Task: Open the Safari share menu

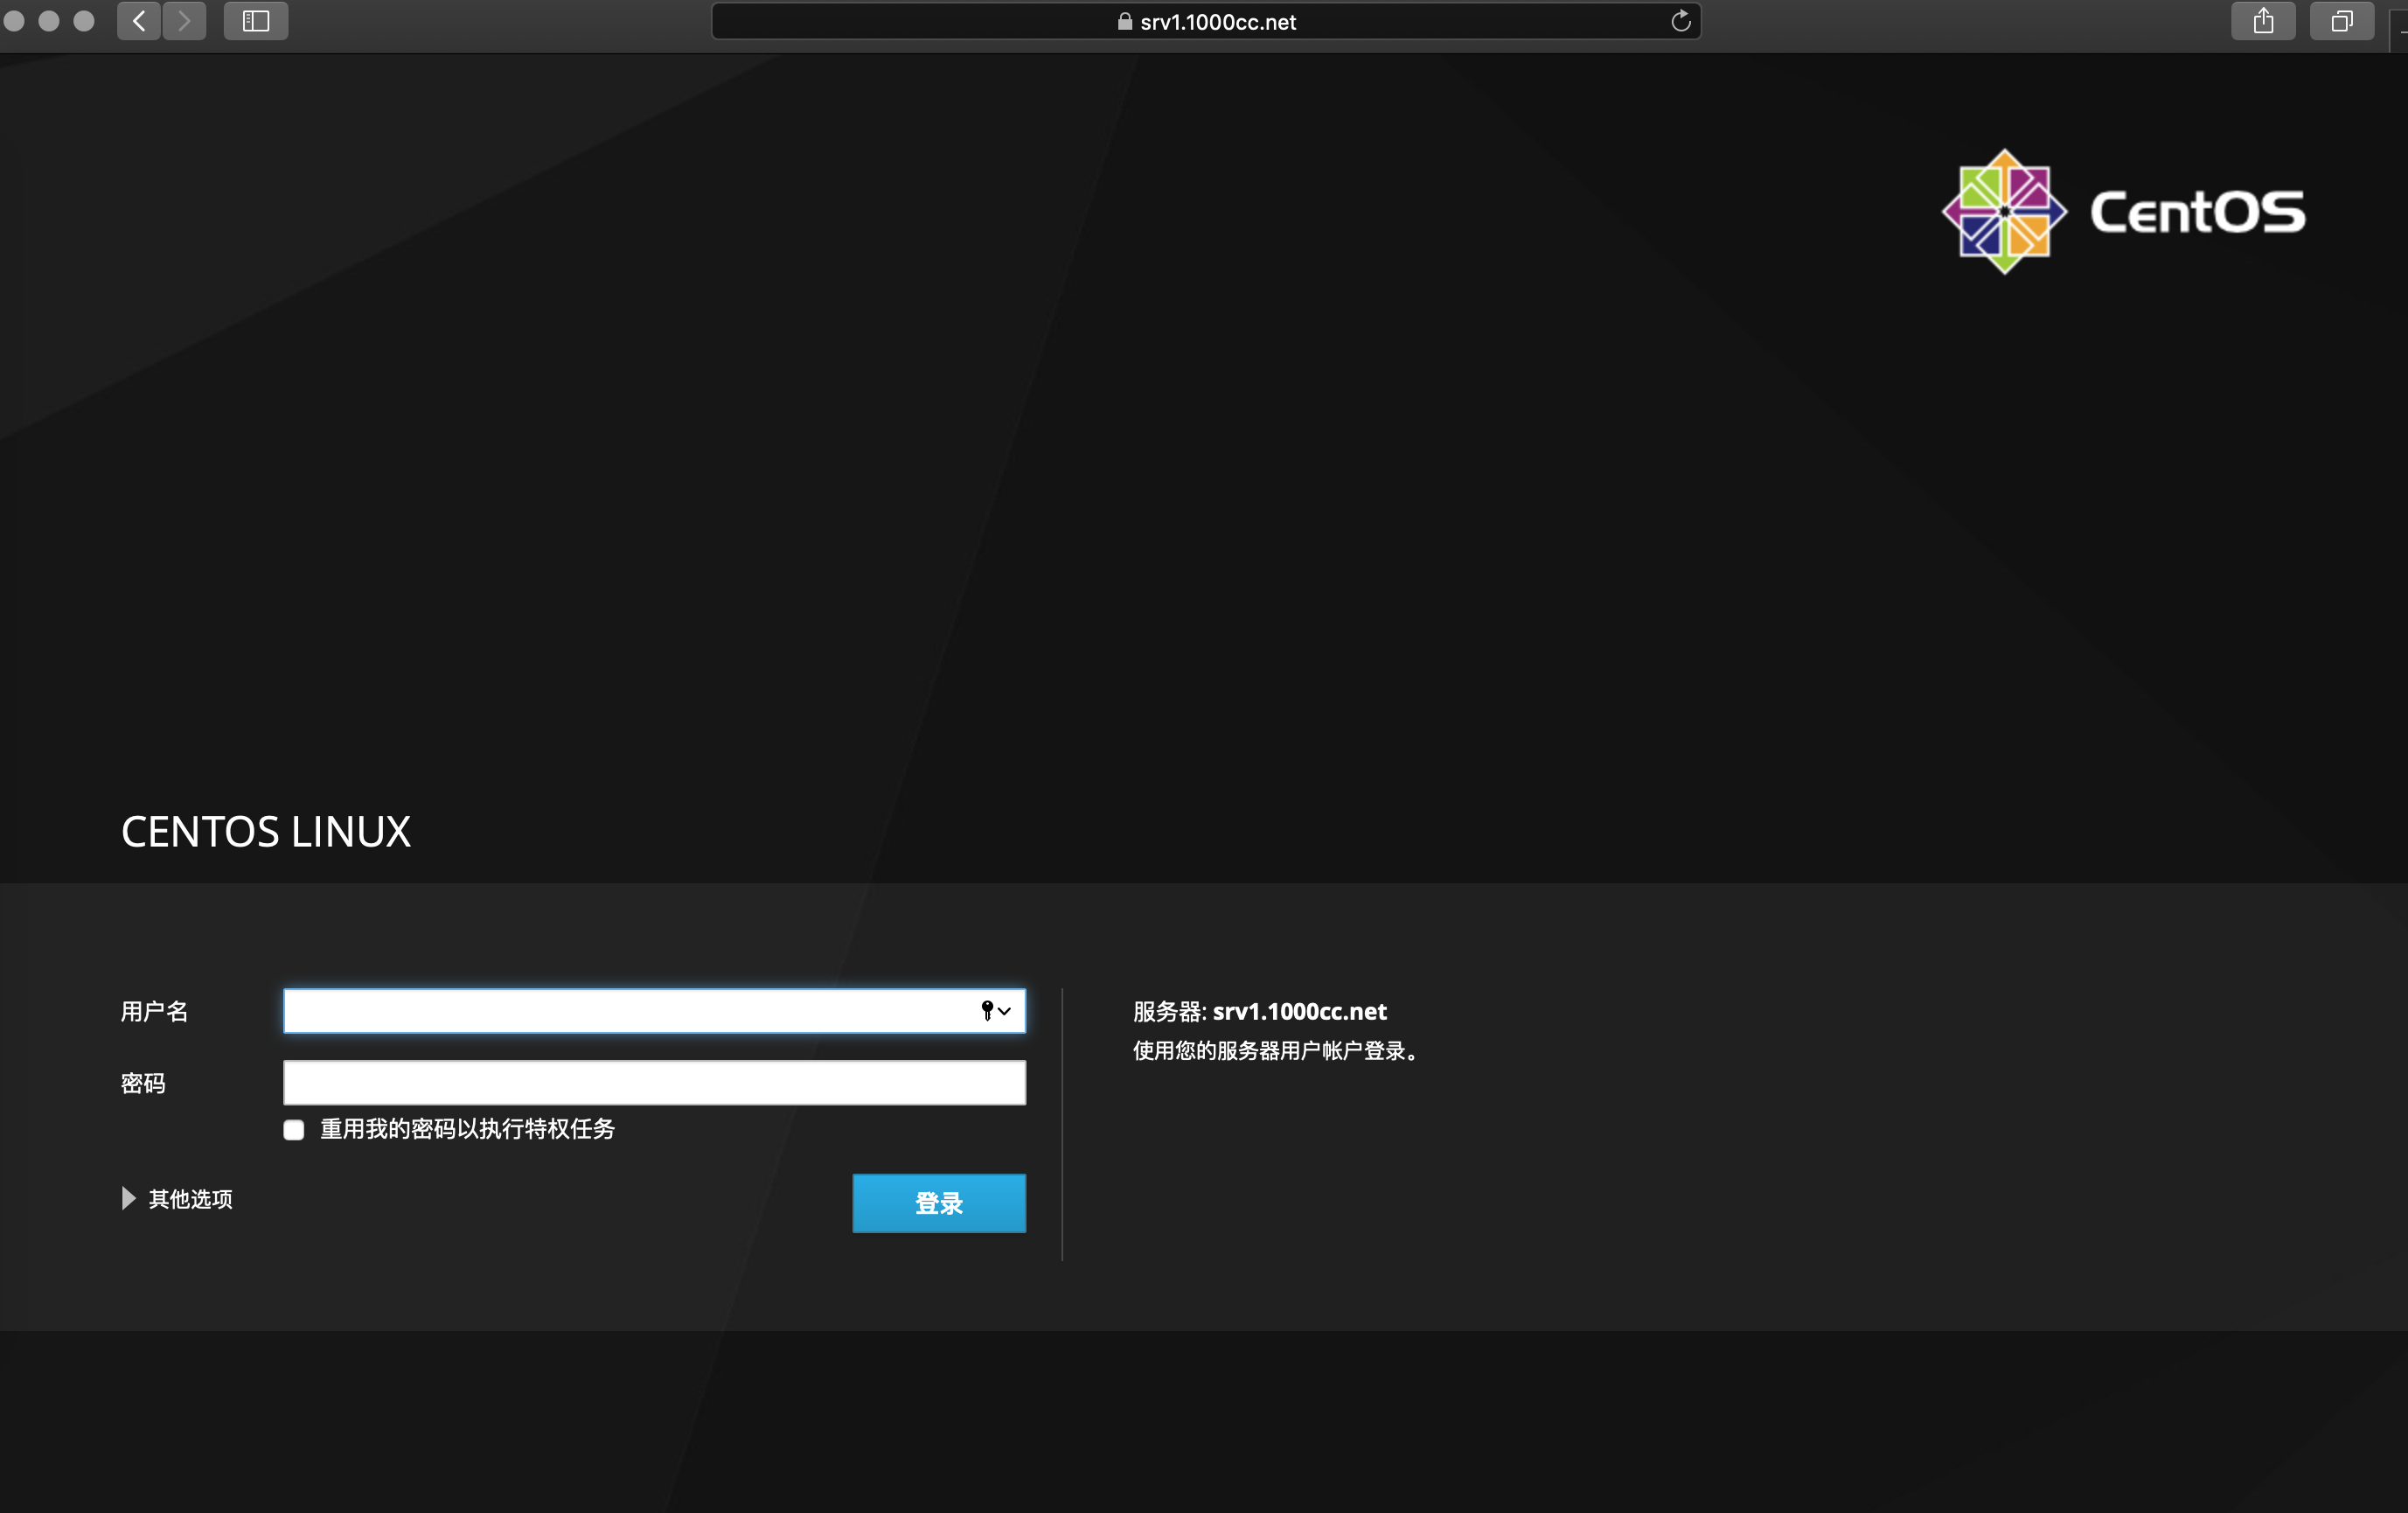Action: [2263, 21]
